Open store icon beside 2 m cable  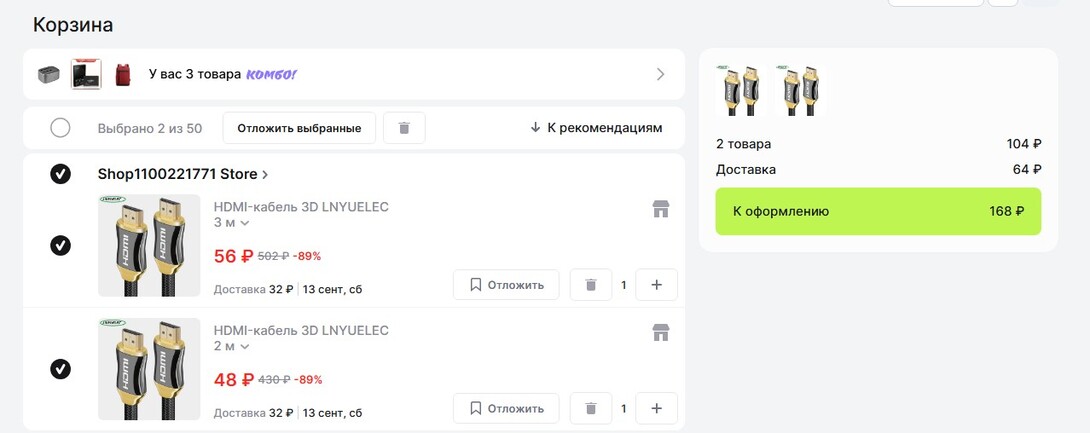[660, 332]
